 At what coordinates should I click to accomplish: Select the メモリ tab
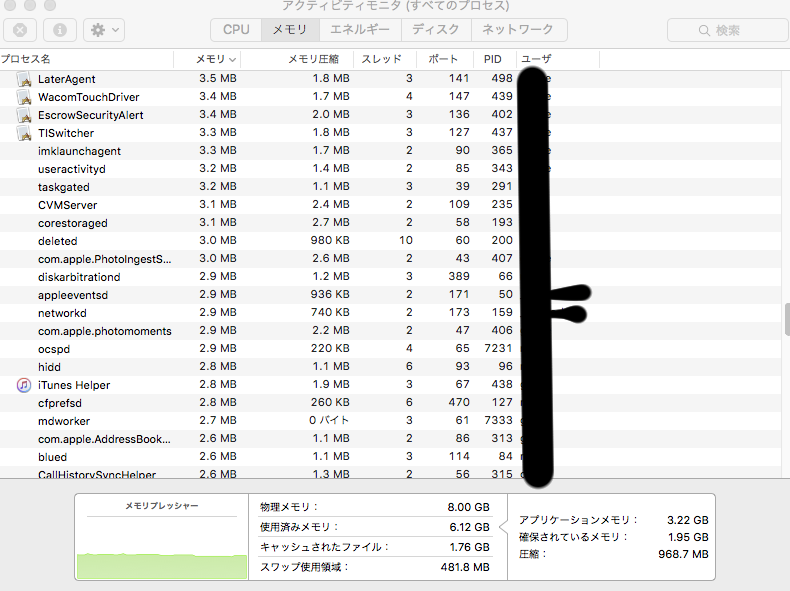tap(290, 30)
